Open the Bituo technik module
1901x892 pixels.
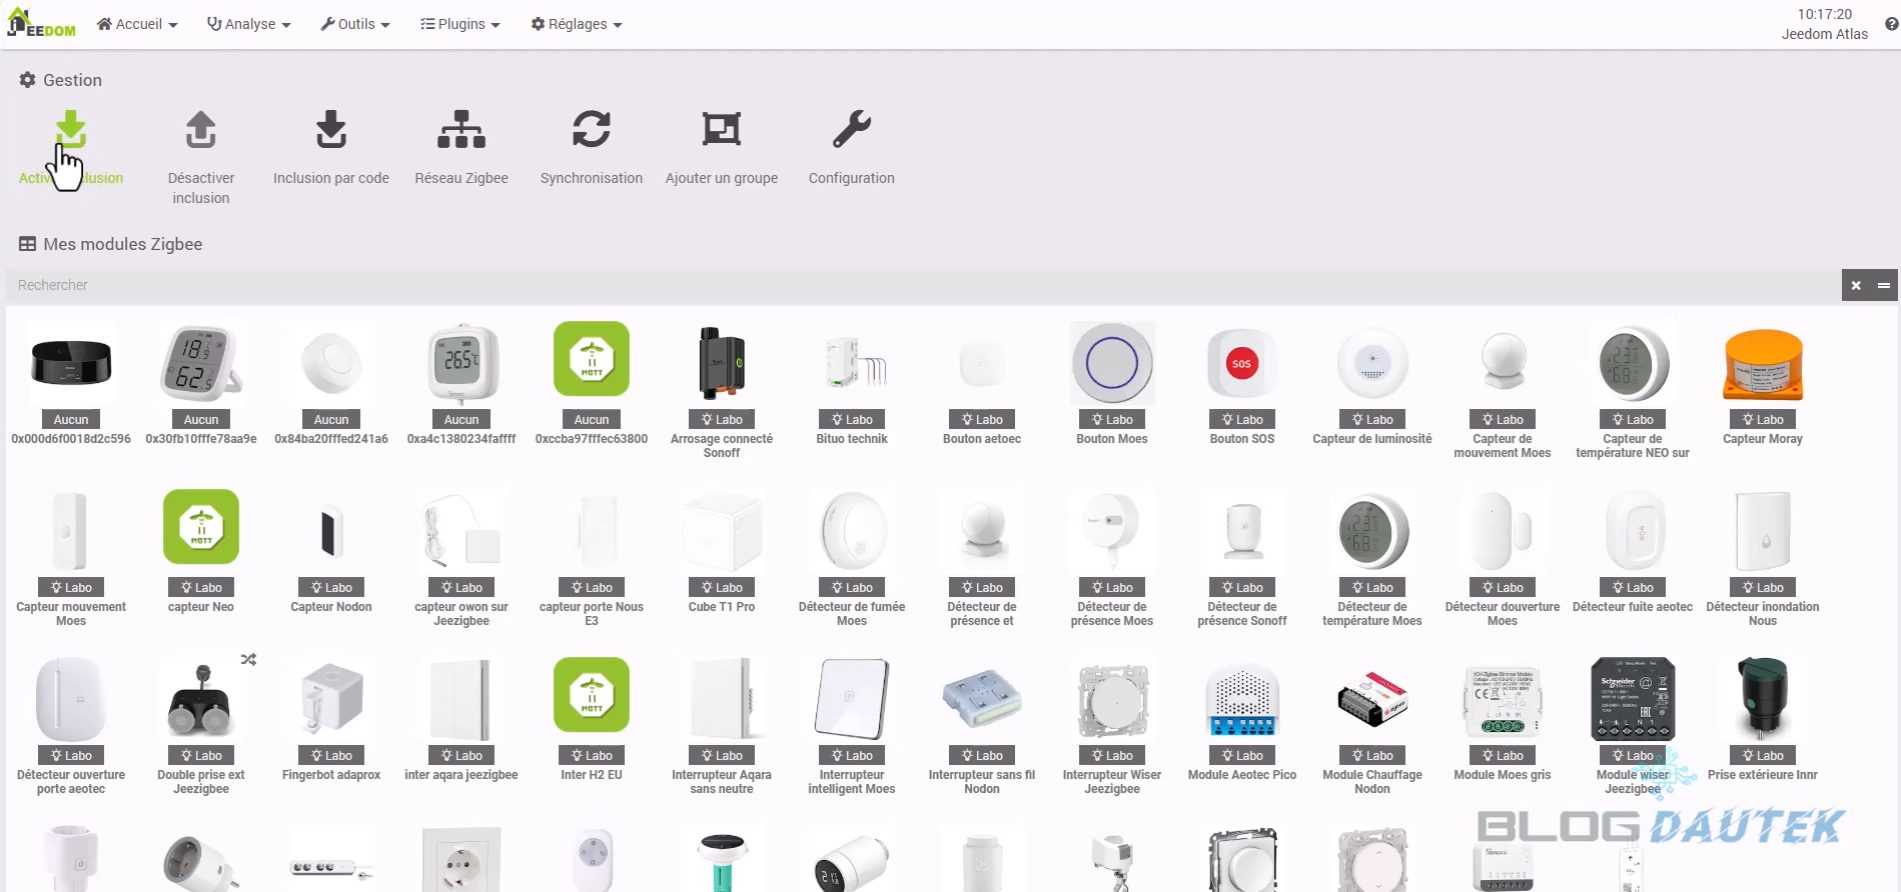[x=852, y=384]
